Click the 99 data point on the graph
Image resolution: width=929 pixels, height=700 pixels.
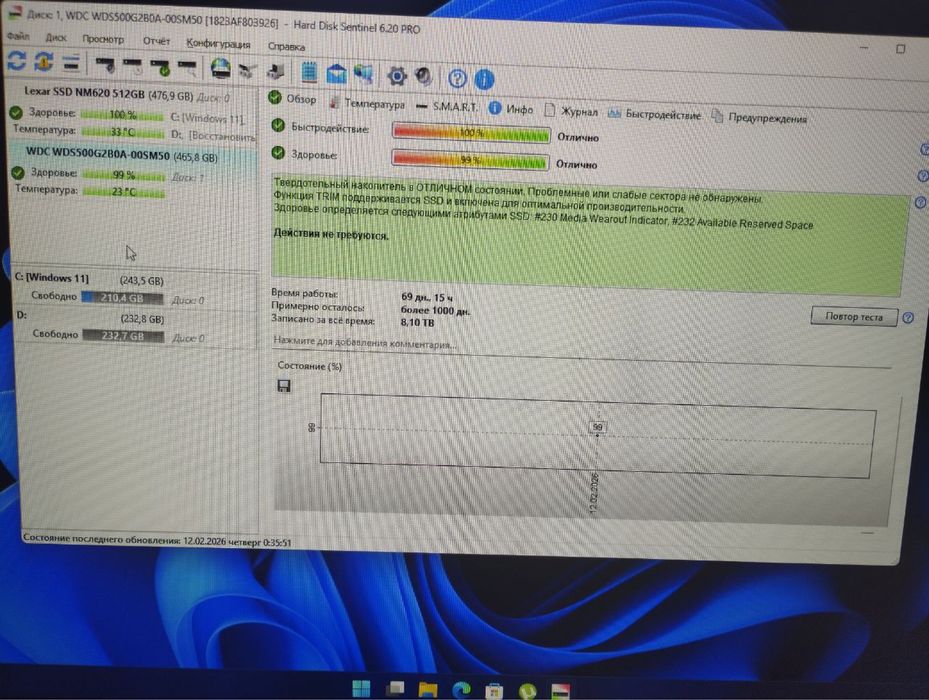[x=598, y=427]
